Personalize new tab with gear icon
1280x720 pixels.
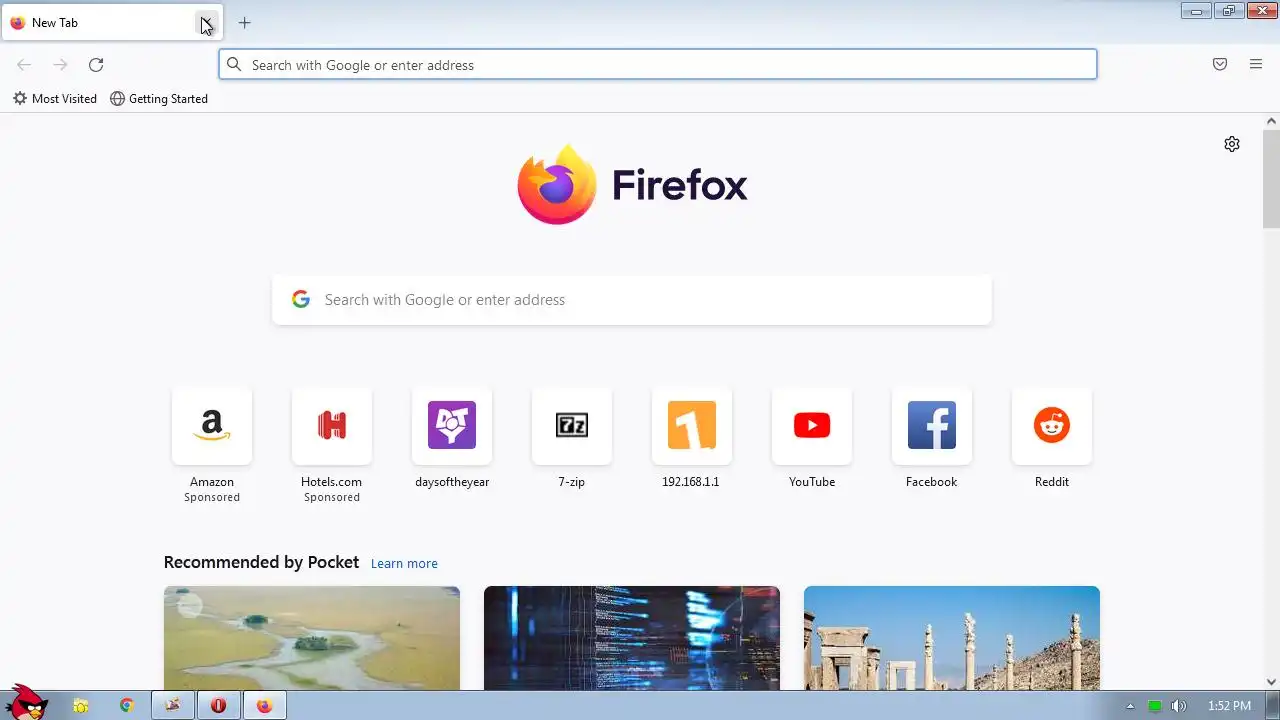[1232, 144]
